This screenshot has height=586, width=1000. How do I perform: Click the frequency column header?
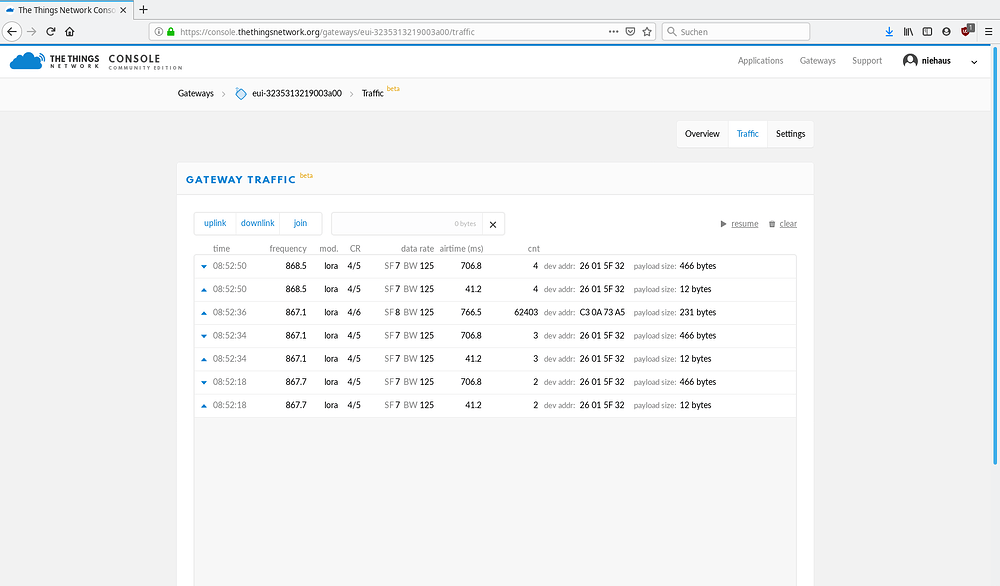point(288,249)
